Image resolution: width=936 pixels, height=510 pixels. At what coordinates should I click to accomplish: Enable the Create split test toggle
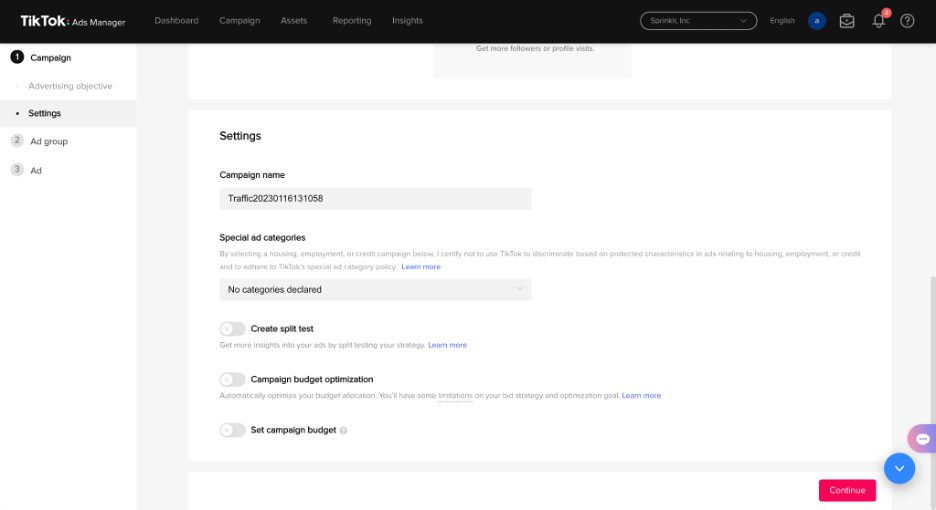(232, 329)
